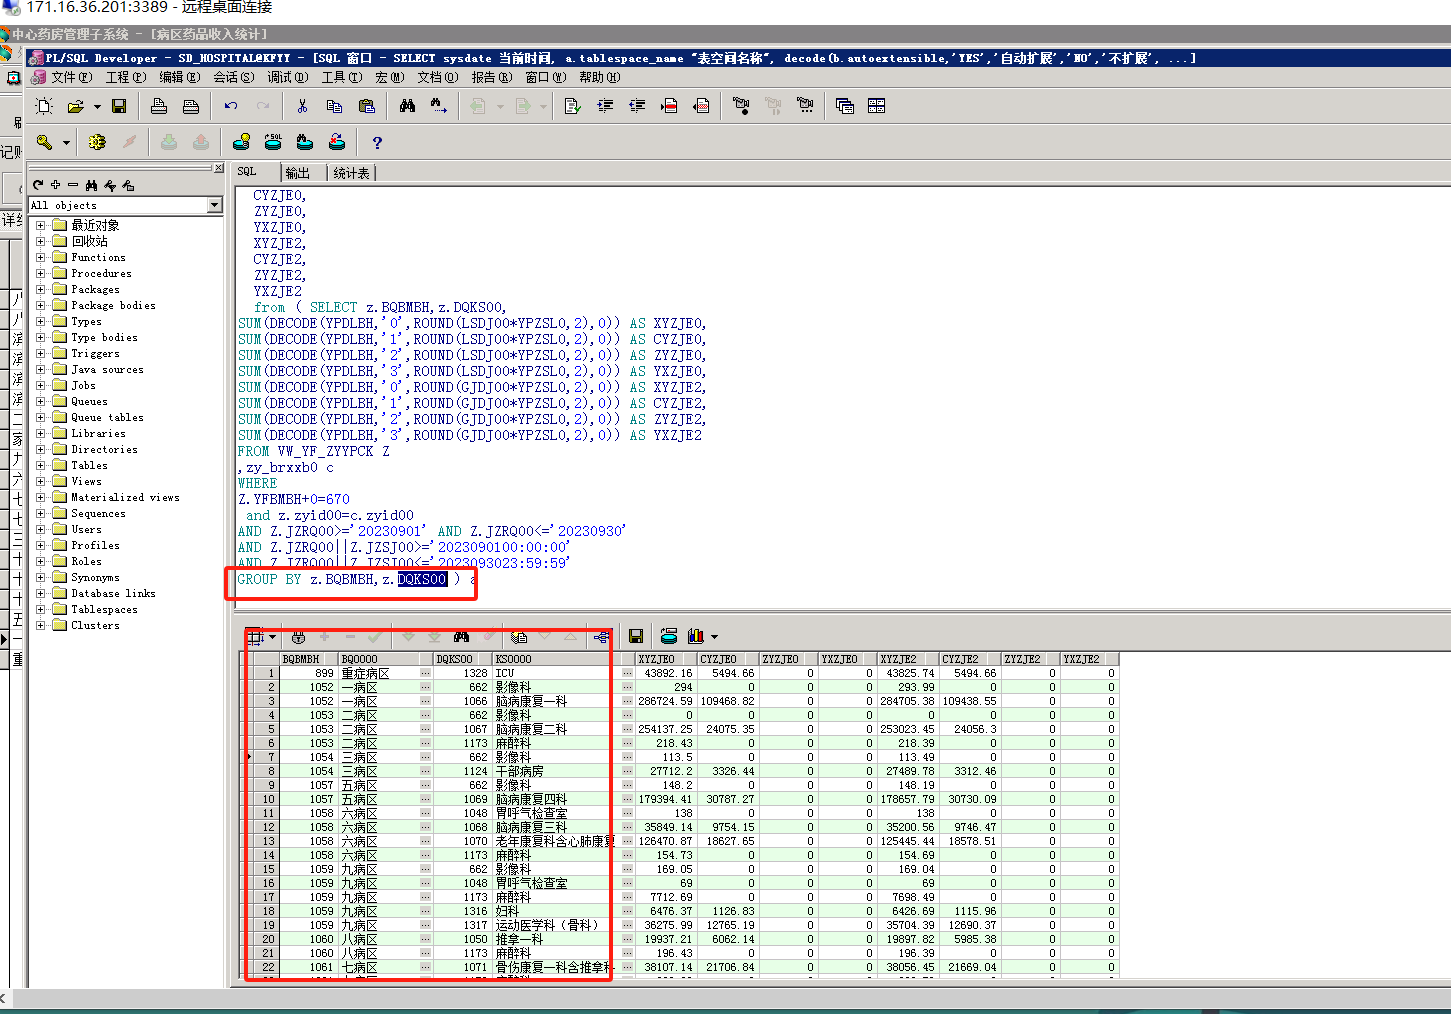Click the Print icon in the toolbar

click(x=158, y=106)
